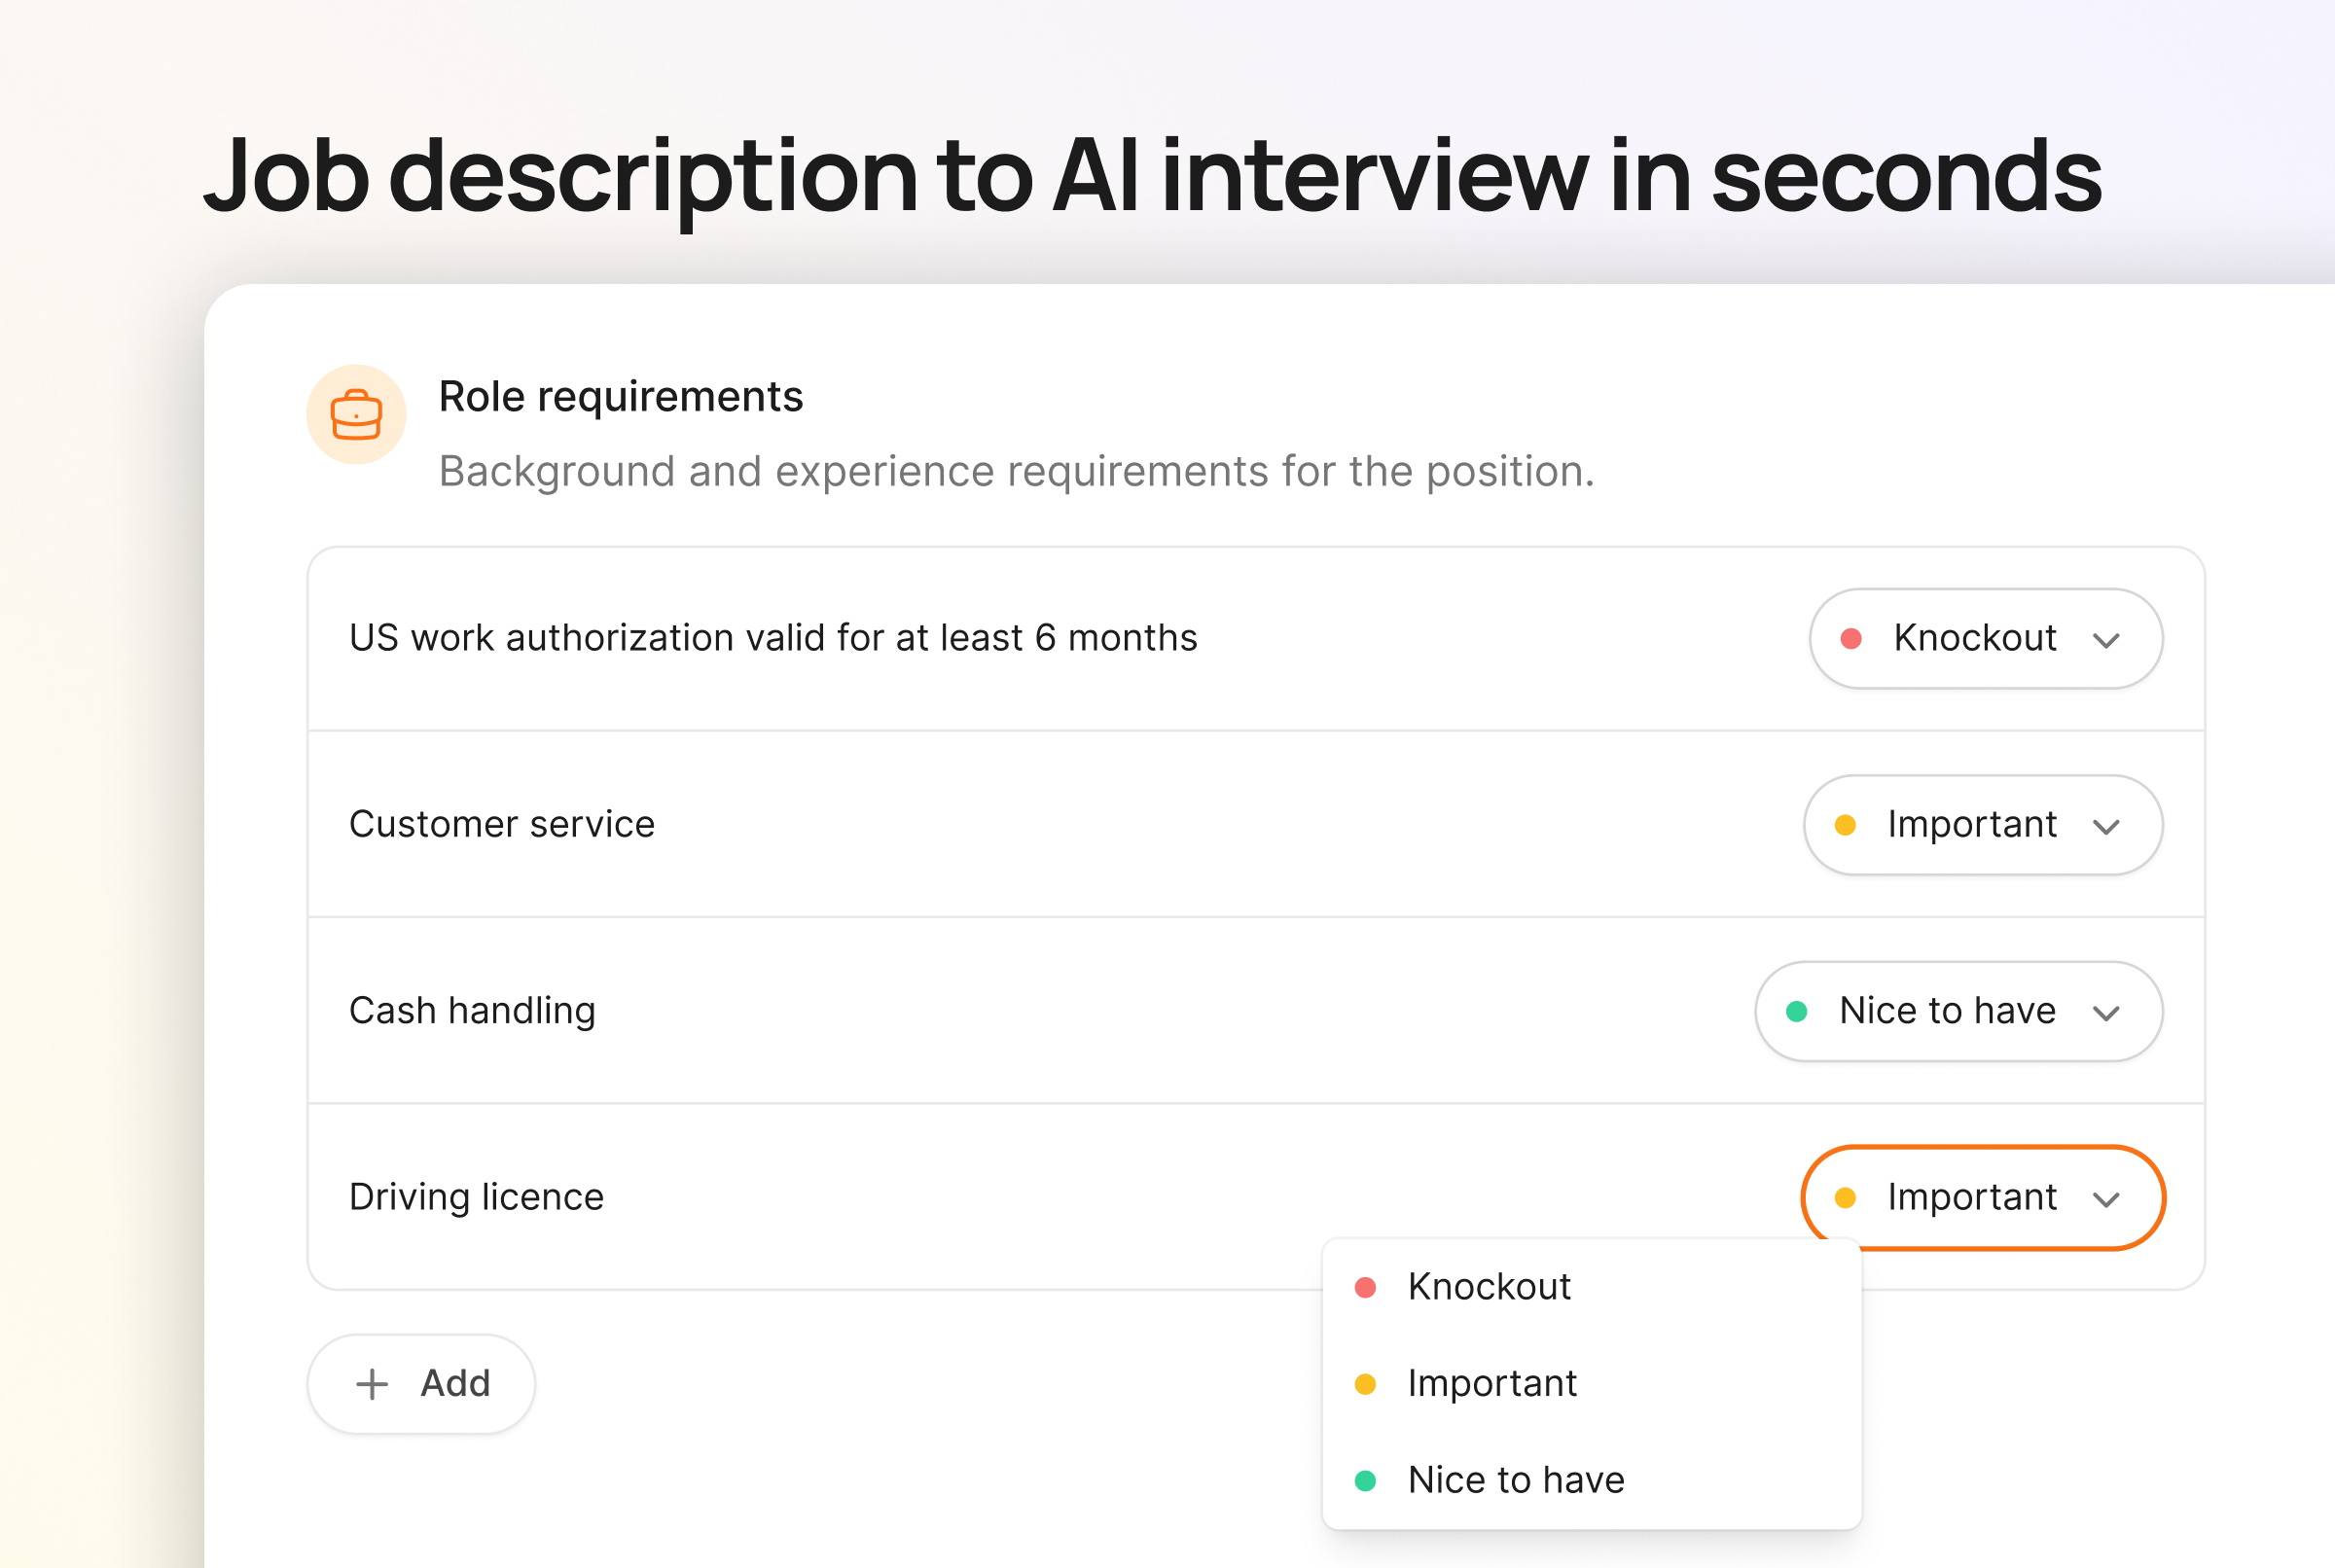Choose Nice to have in open menu
The height and width of the screenshot is (1568, 2335).
1515,1481
